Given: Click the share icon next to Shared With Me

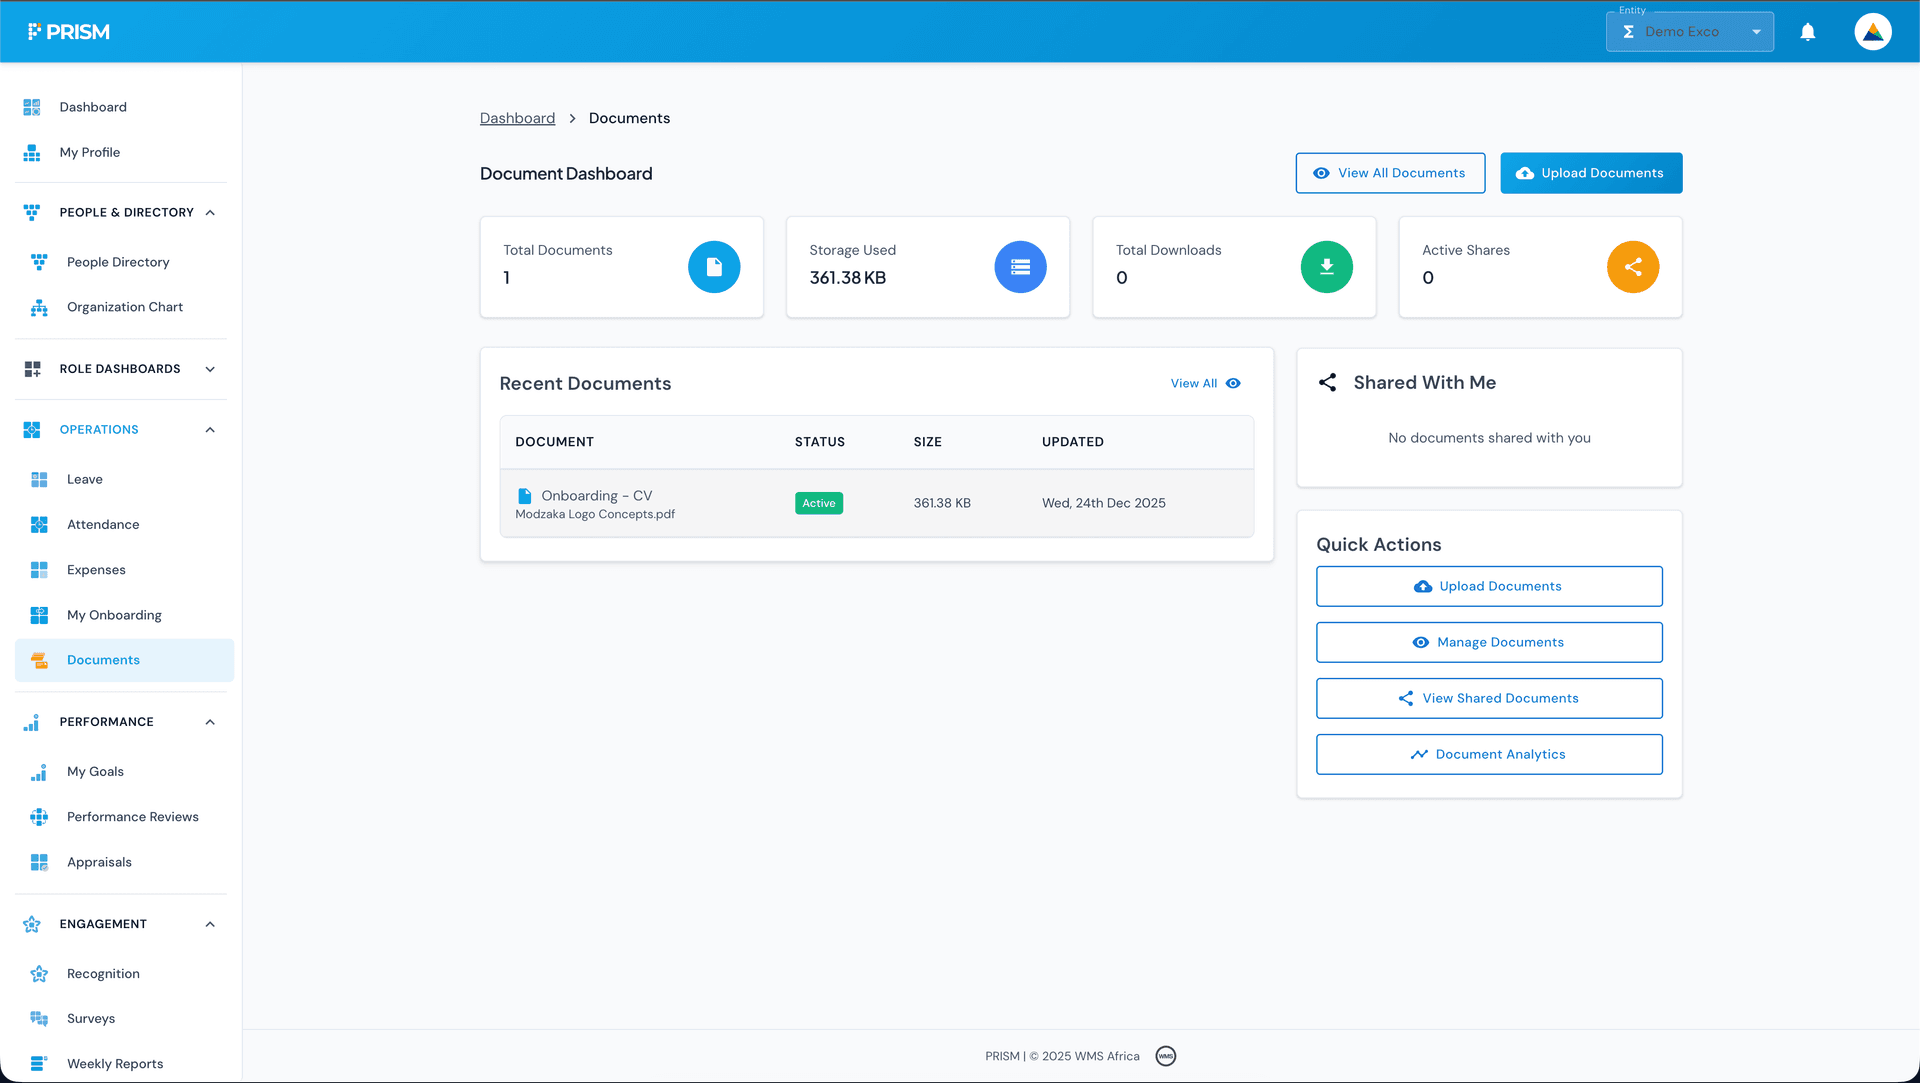Looking at the screenshot, I should (1327, 382).
